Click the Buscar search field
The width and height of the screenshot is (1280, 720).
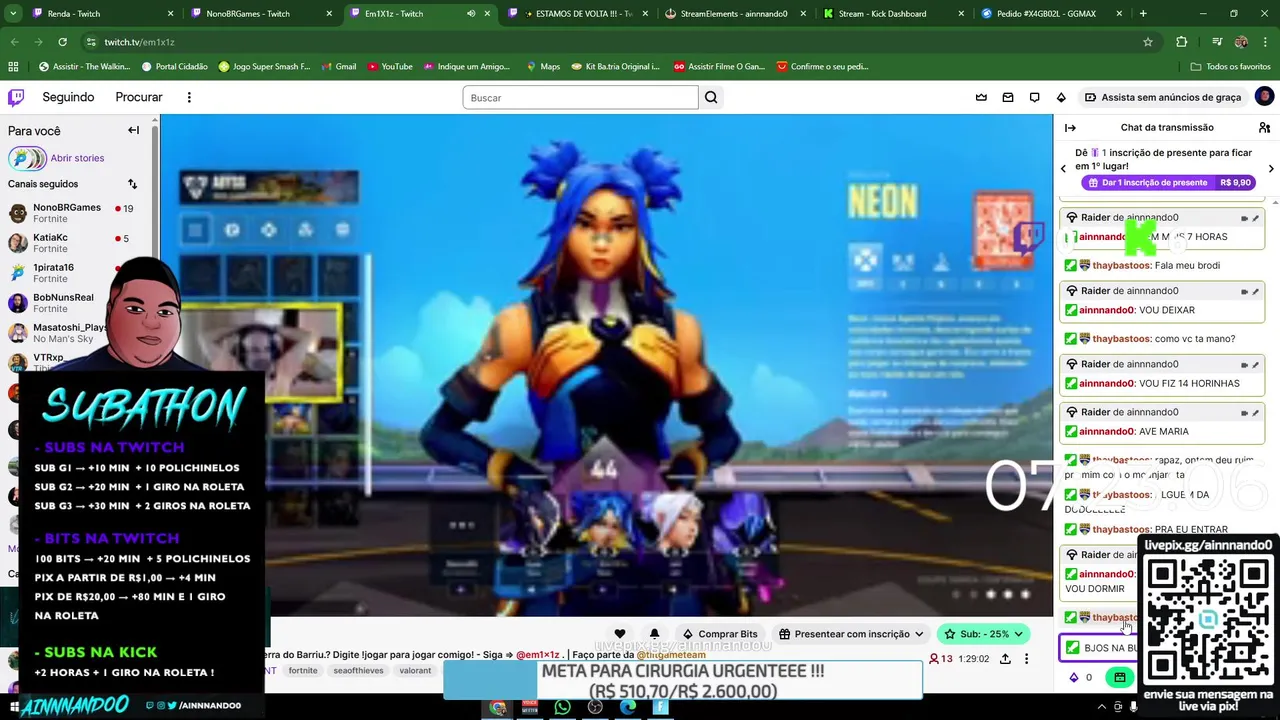click(580, 97)
